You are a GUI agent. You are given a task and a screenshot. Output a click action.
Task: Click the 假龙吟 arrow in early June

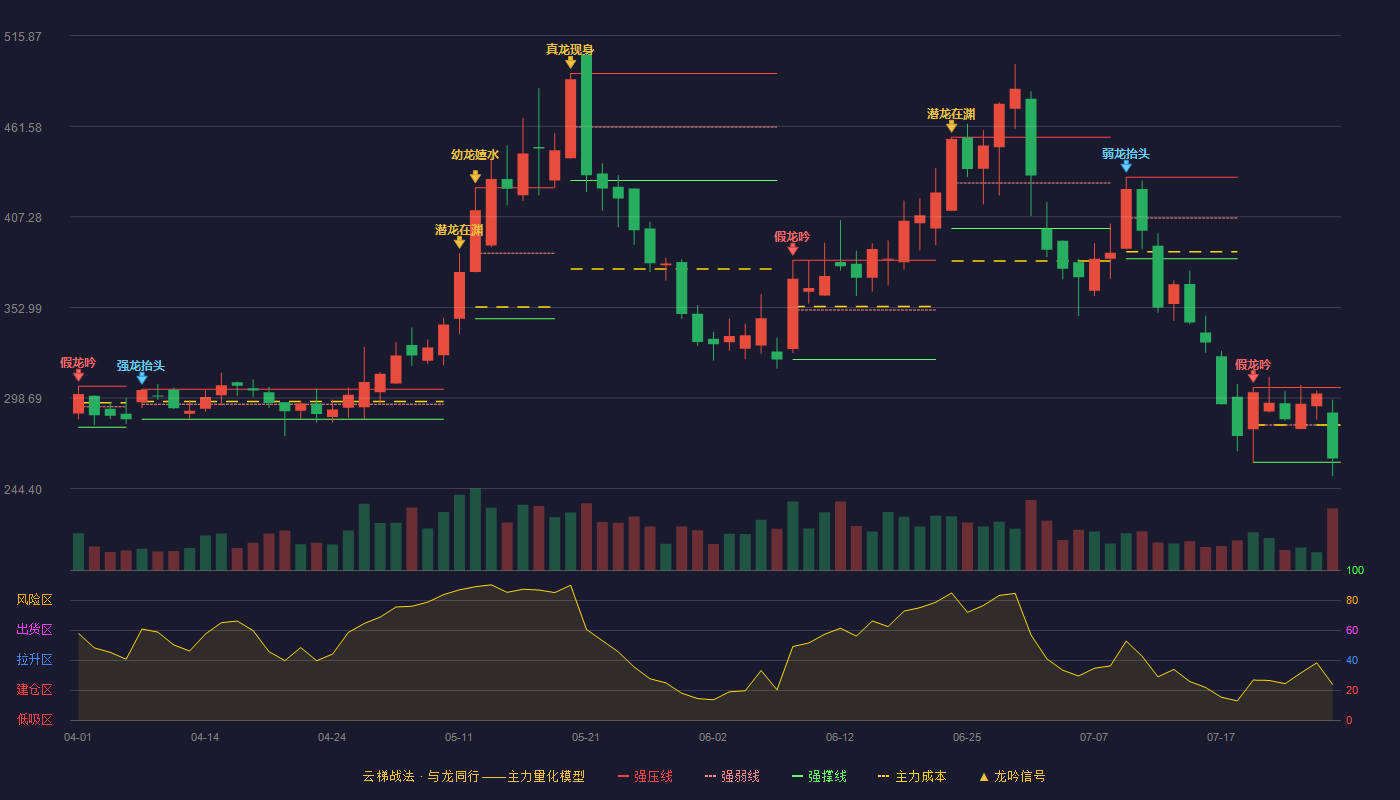click(x=793, y=249)
